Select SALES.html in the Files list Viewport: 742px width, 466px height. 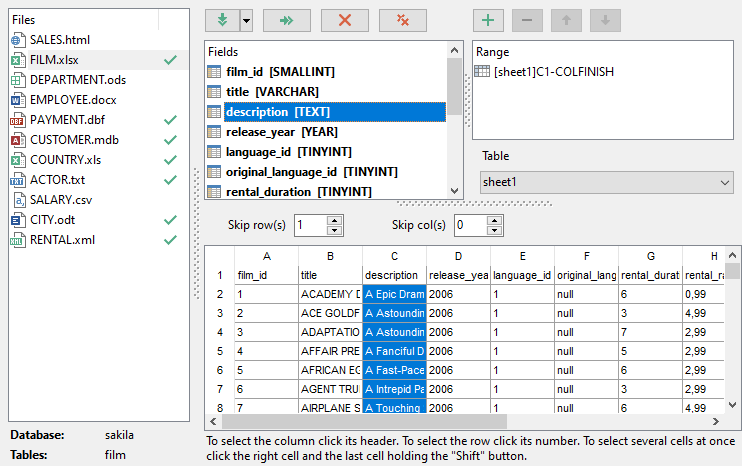[60, 40]
